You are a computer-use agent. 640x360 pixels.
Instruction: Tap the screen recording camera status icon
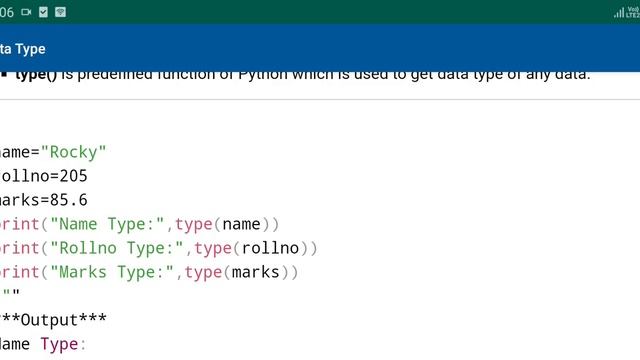[26, 12]
